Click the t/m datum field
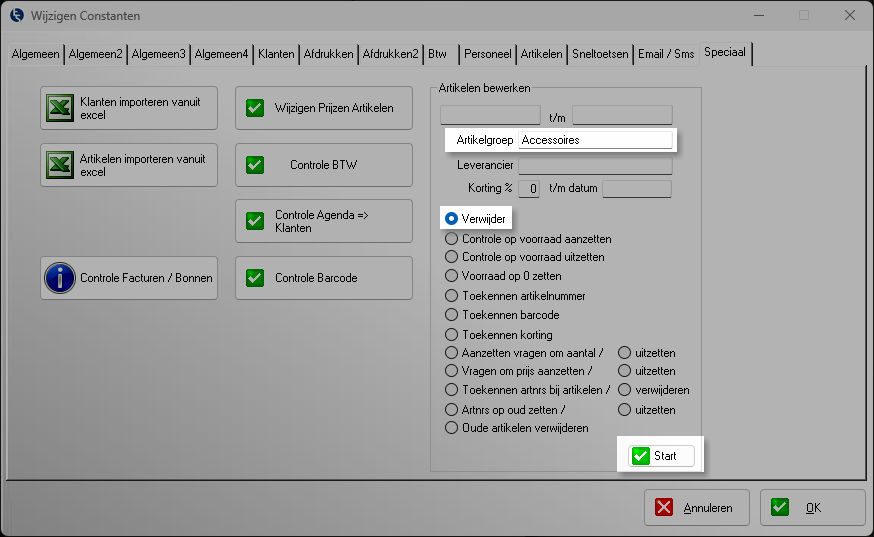 click(636, 188)
